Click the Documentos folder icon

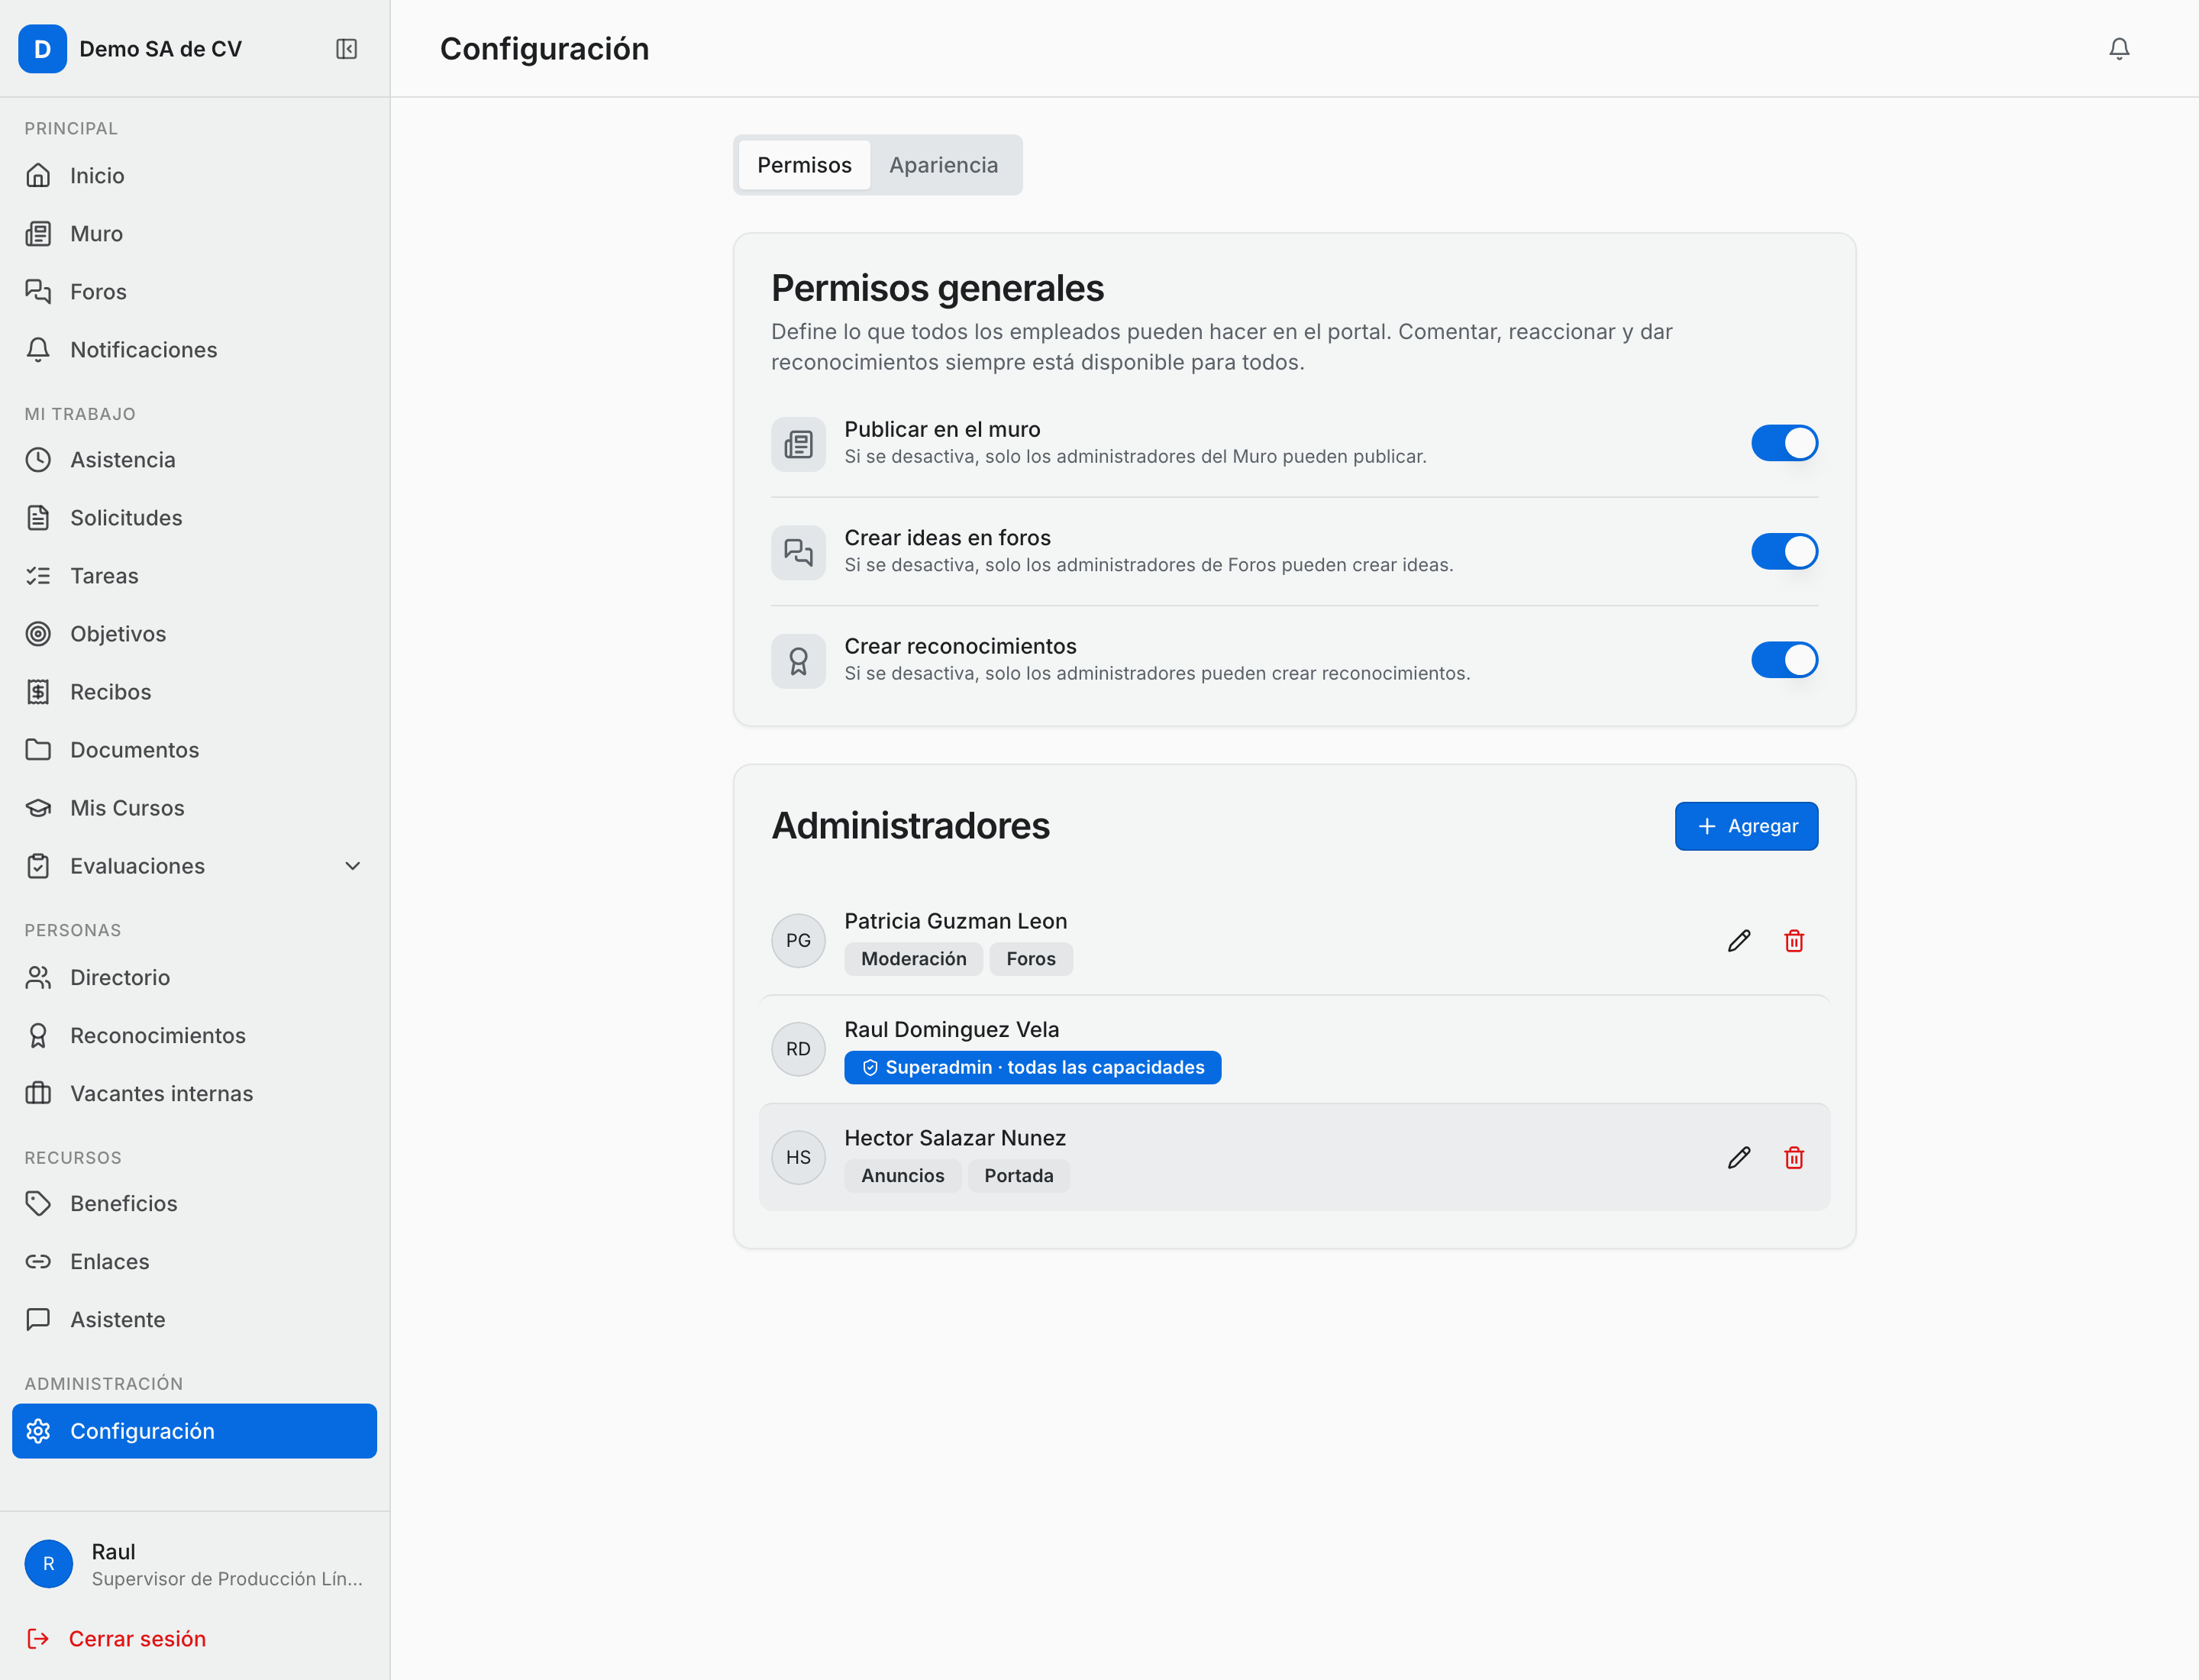click(x=38, y=750)
